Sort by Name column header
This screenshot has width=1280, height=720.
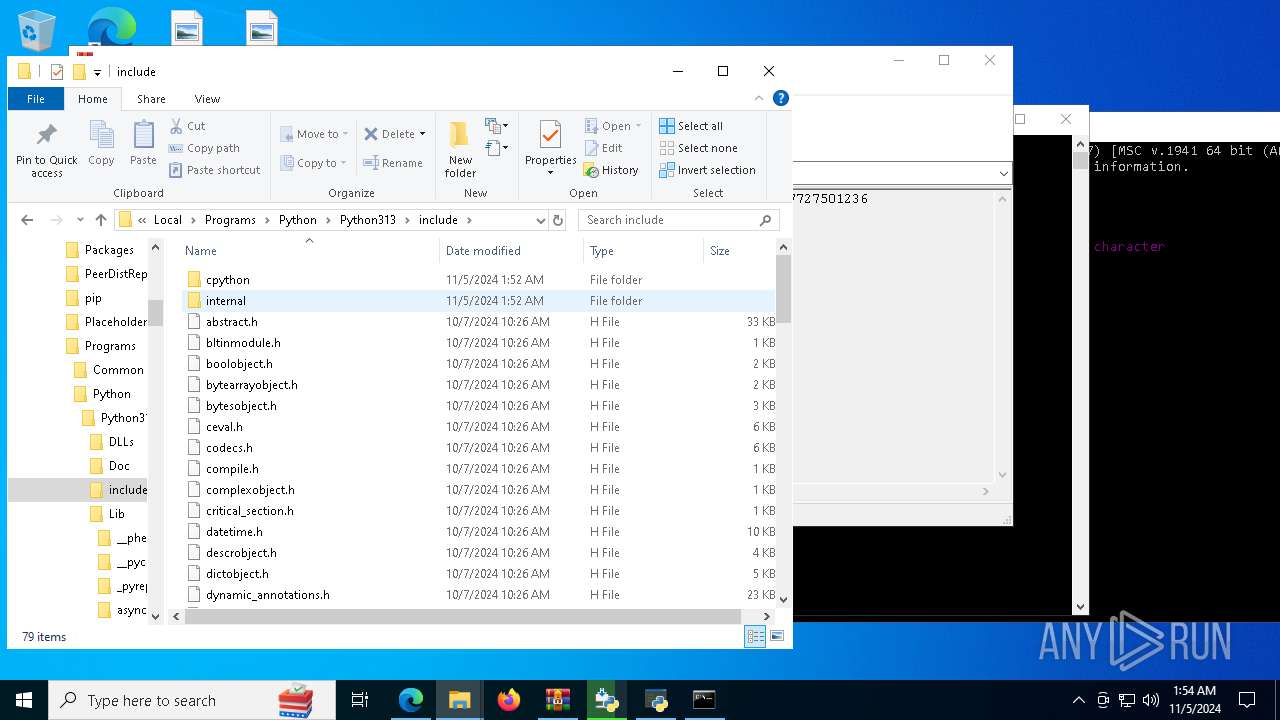(x=310, y=251)
